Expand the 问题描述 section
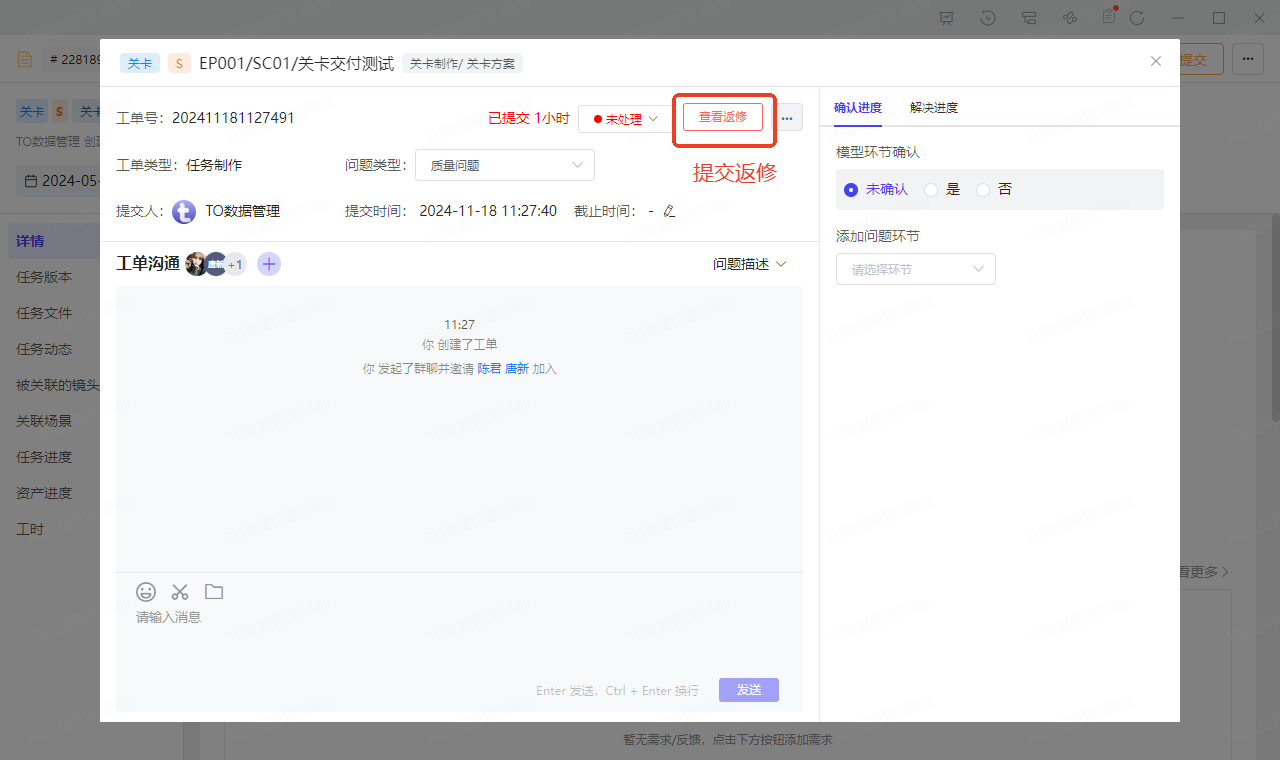The width and height of the screenshot is (1280, 760). 749,264
